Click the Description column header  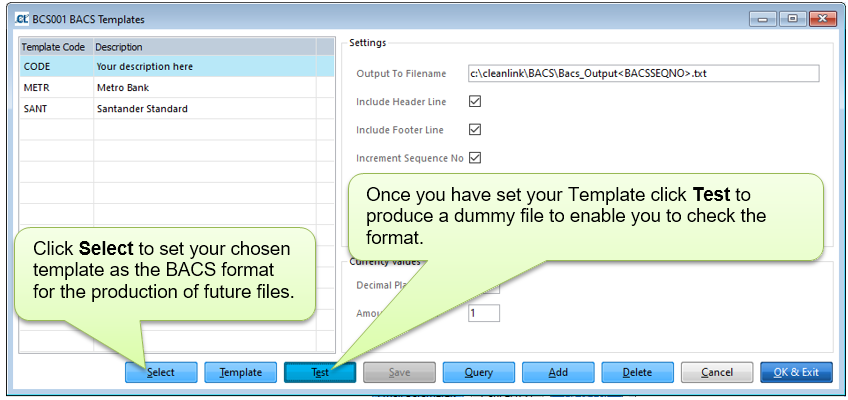pyautogui.click(x=200, y=47)
